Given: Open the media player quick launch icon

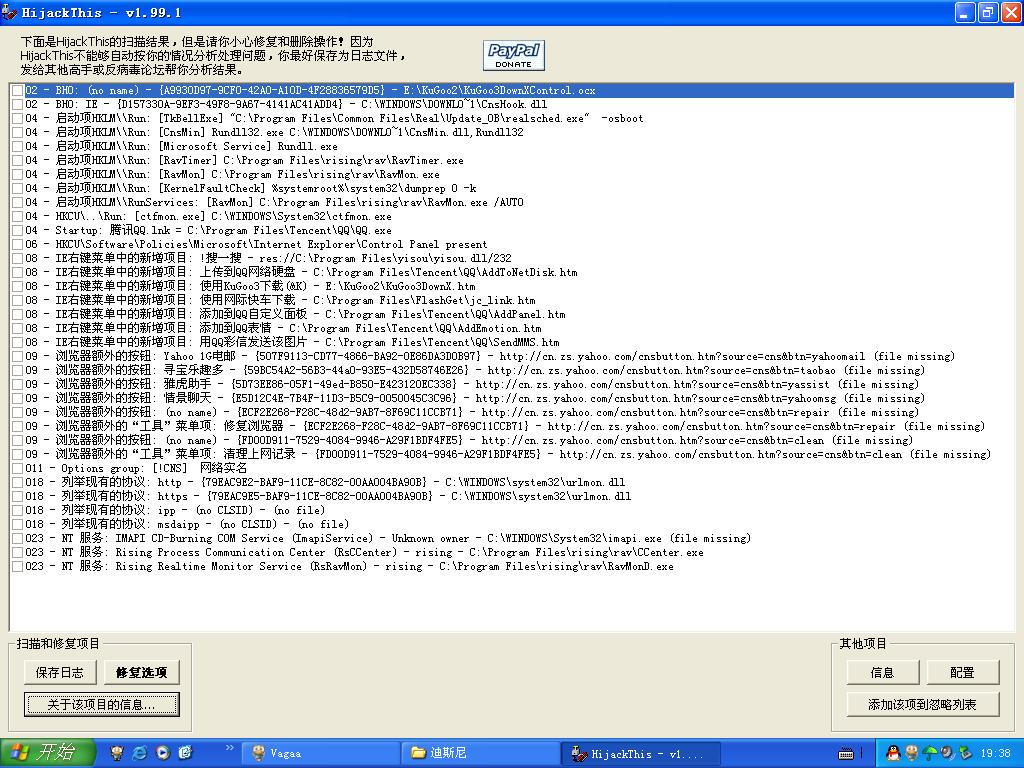Looking at the screenshot, I should [x=163, y=753].
